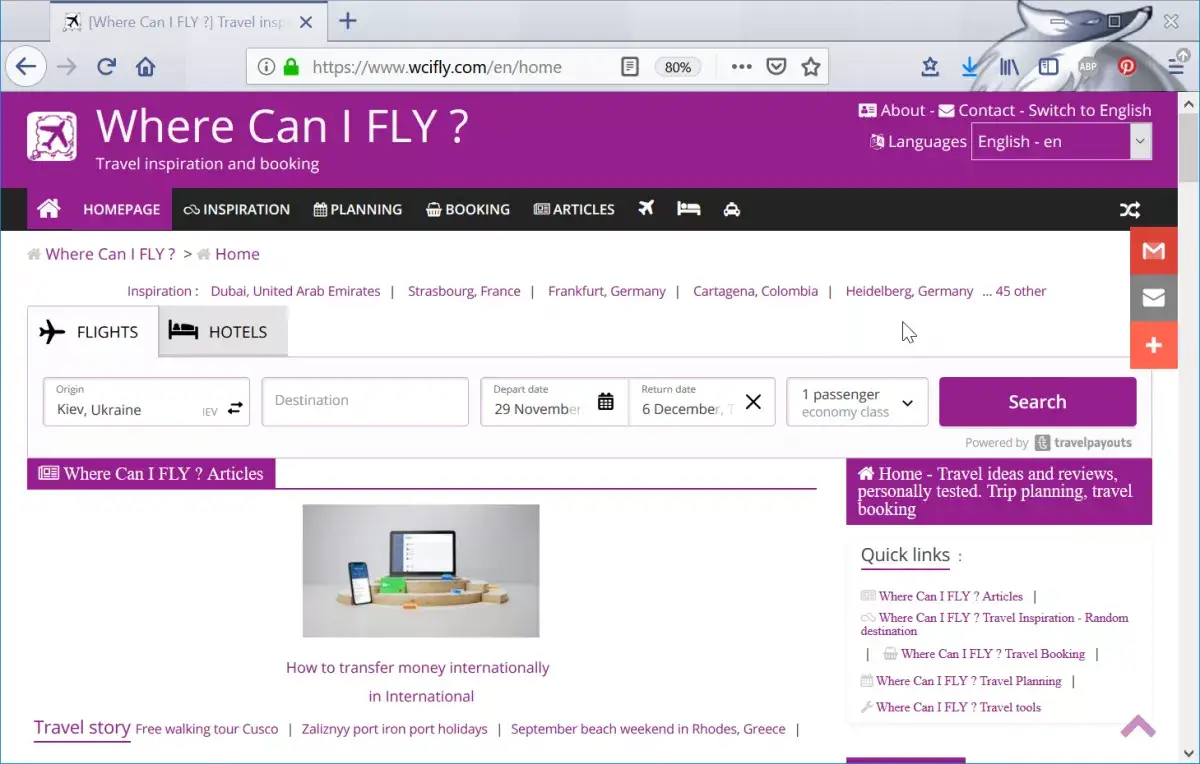Go to the browser Home page icon
1200x764 pixels.
click(x=146, y=67)
